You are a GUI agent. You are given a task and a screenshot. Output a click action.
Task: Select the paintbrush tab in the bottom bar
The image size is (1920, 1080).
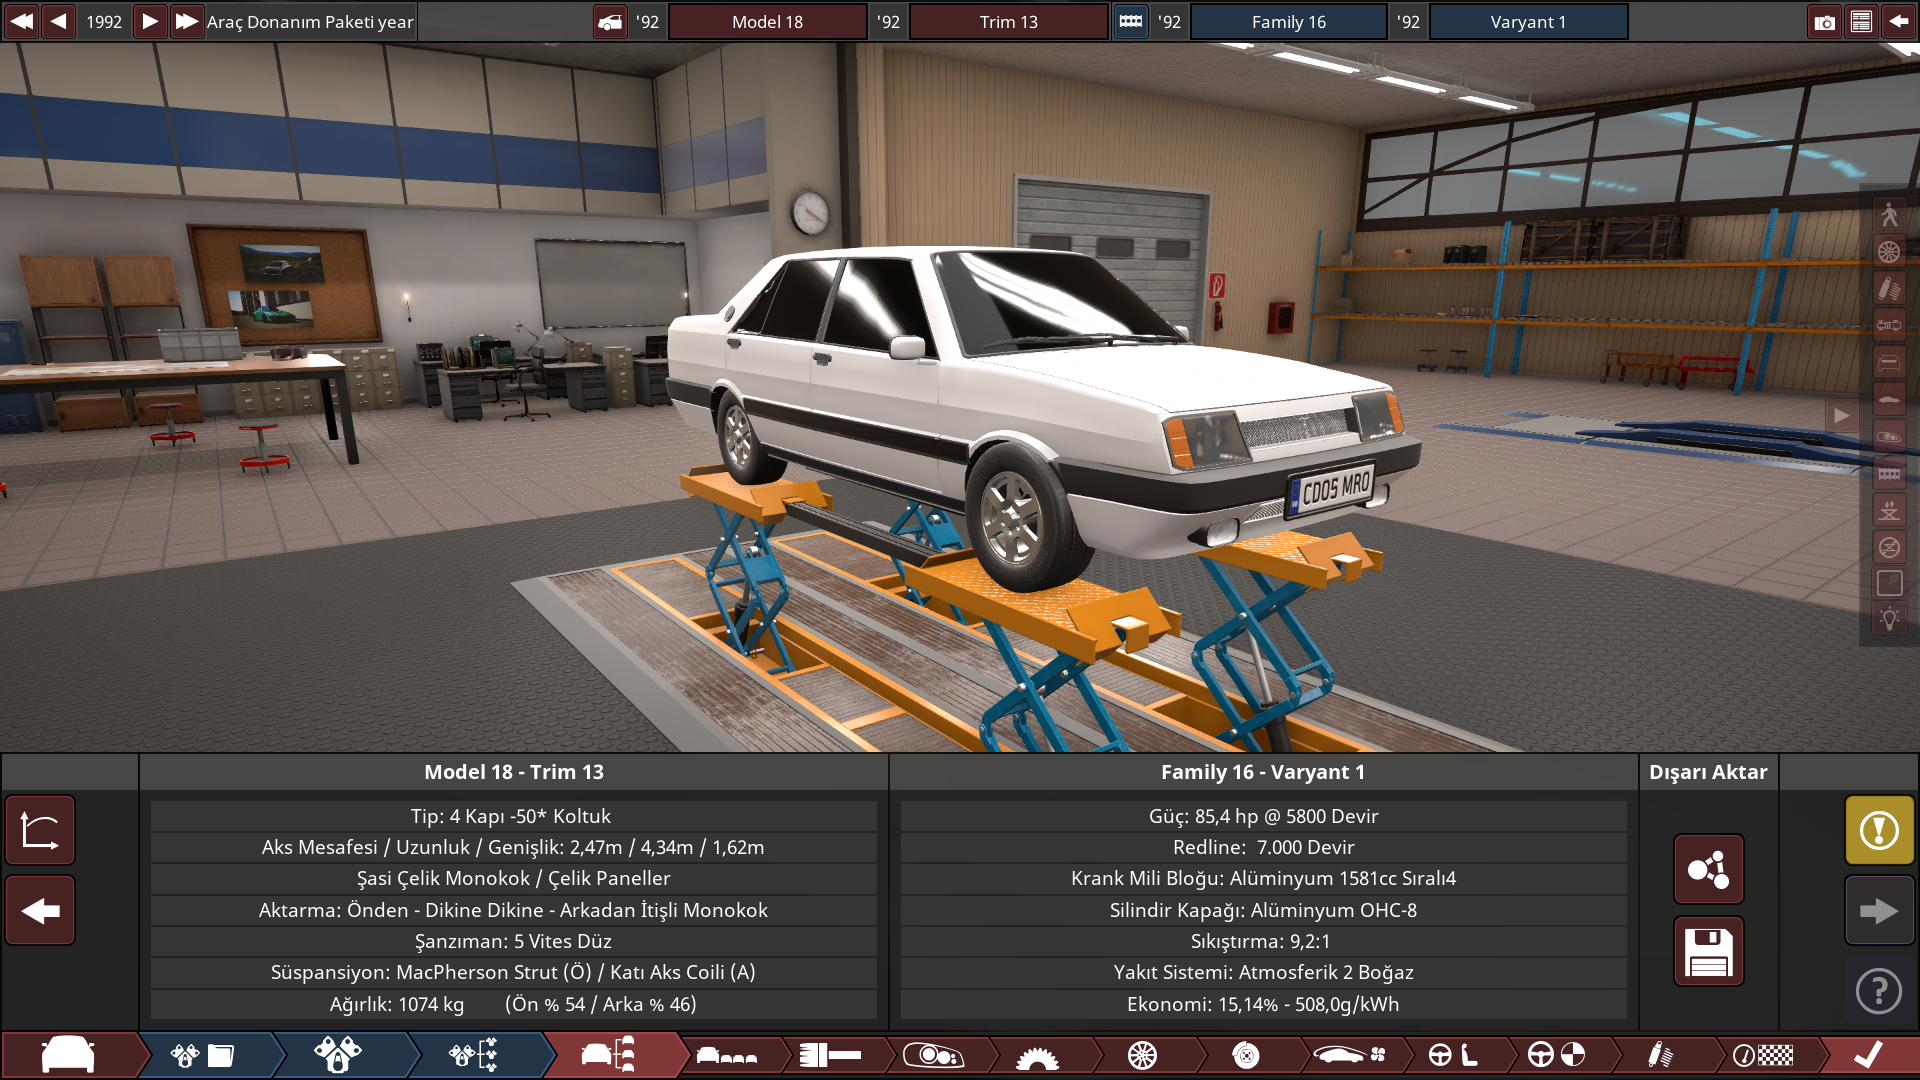pyautogui.click(x=831, y=1056)
